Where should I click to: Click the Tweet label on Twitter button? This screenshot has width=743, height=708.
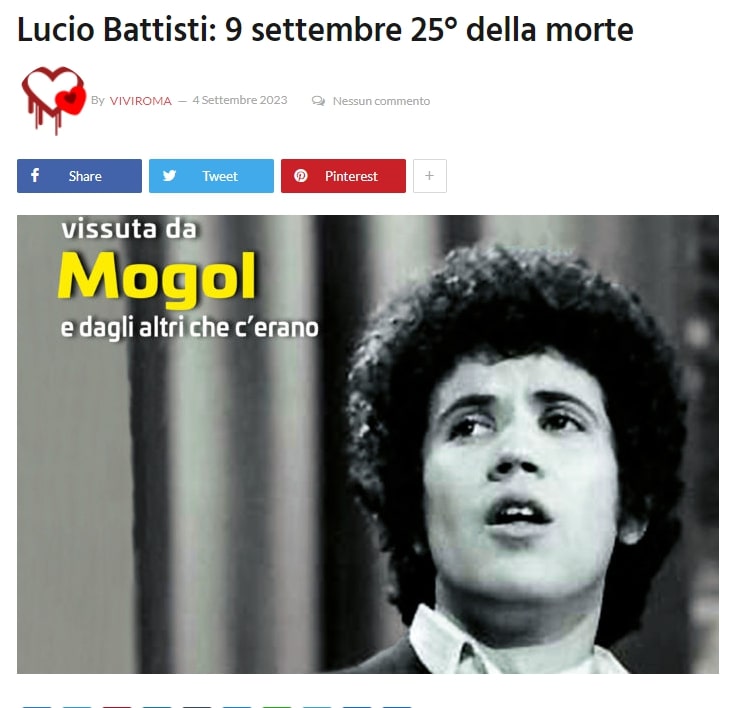pos(220,176)
